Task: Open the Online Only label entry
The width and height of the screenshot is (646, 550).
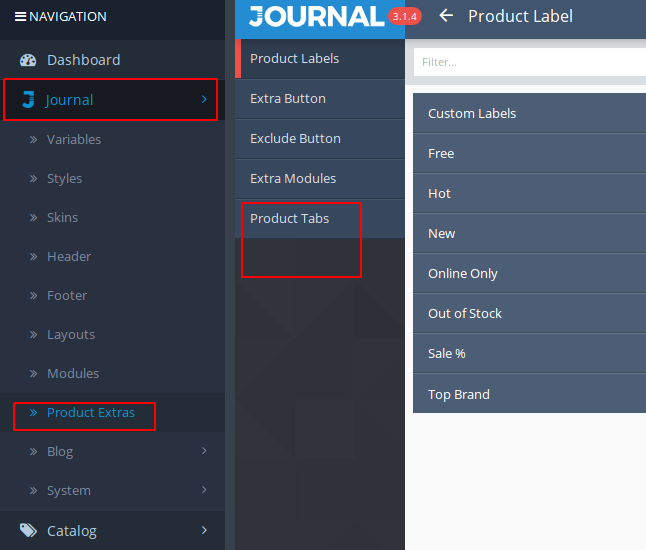Action: point(529,273)
